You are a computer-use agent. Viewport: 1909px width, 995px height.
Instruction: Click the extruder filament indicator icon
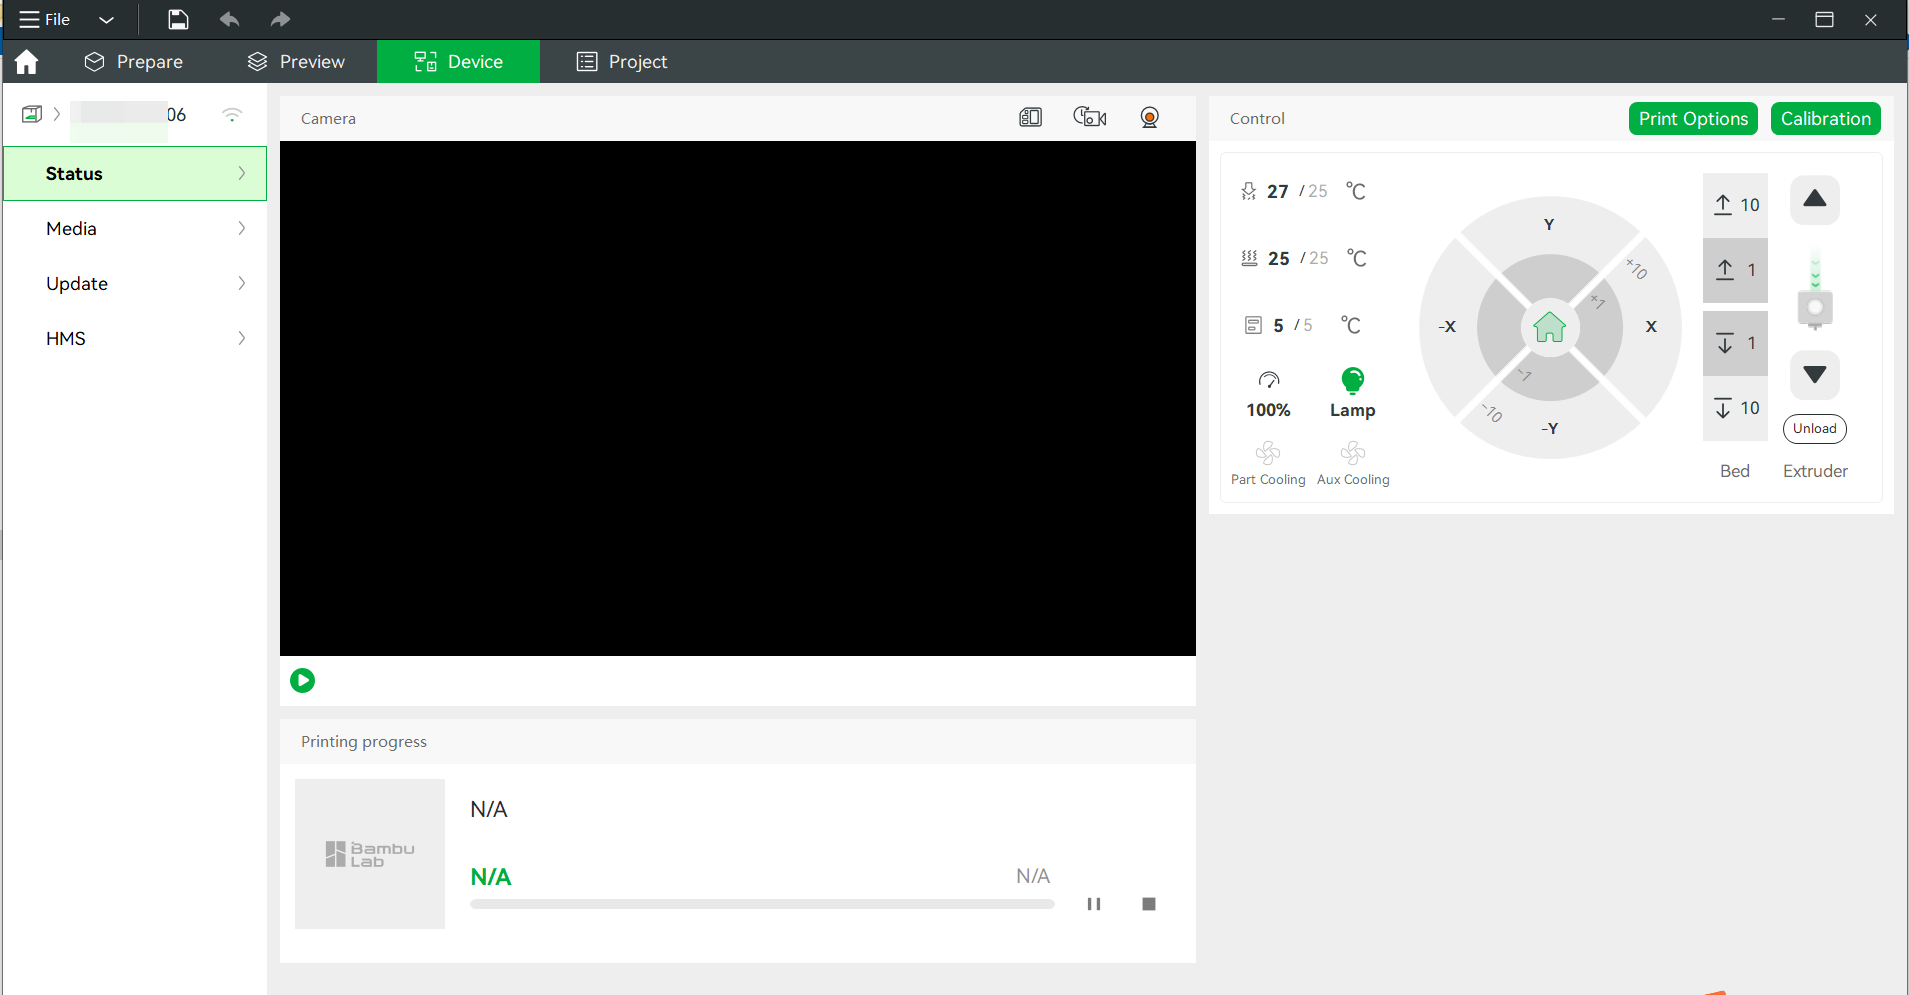pos(1815,290)
